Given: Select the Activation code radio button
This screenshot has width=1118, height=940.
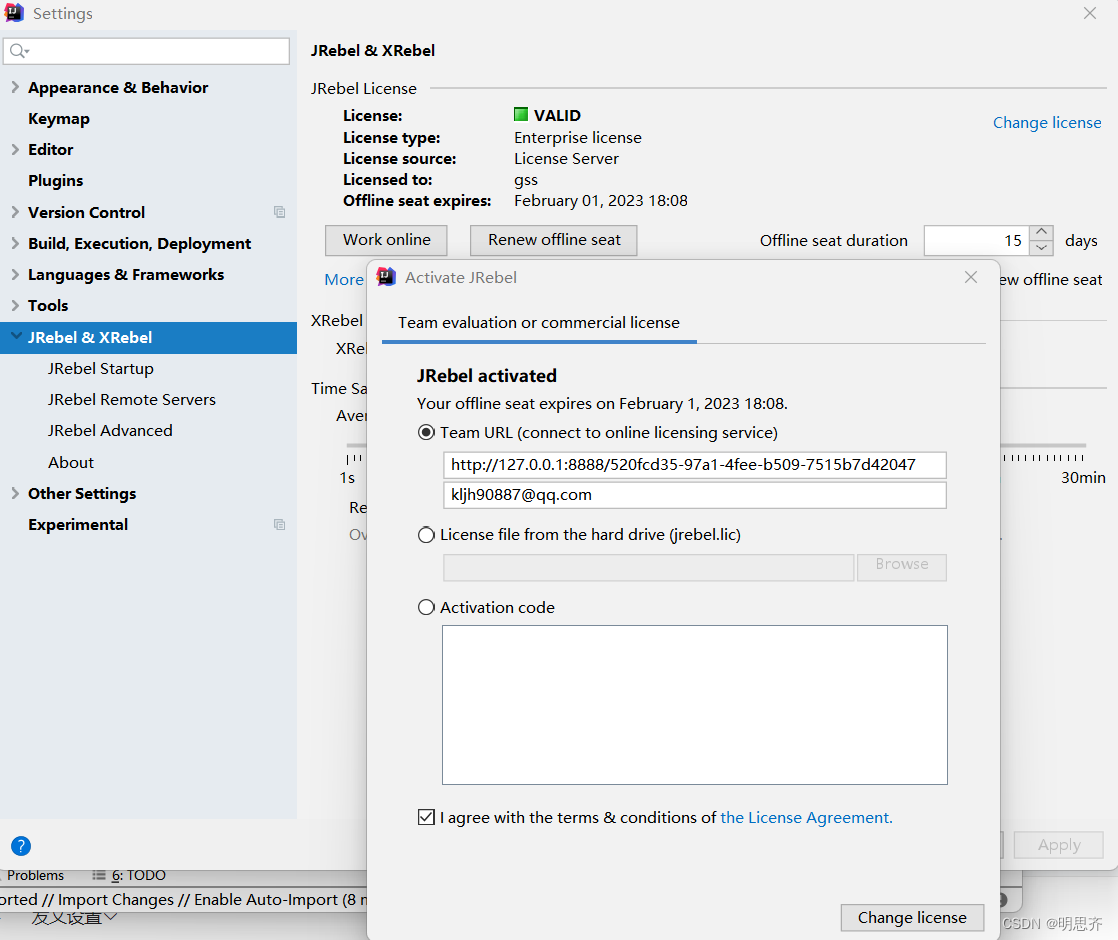Looking at the screenshot, I should coord(426,607).
